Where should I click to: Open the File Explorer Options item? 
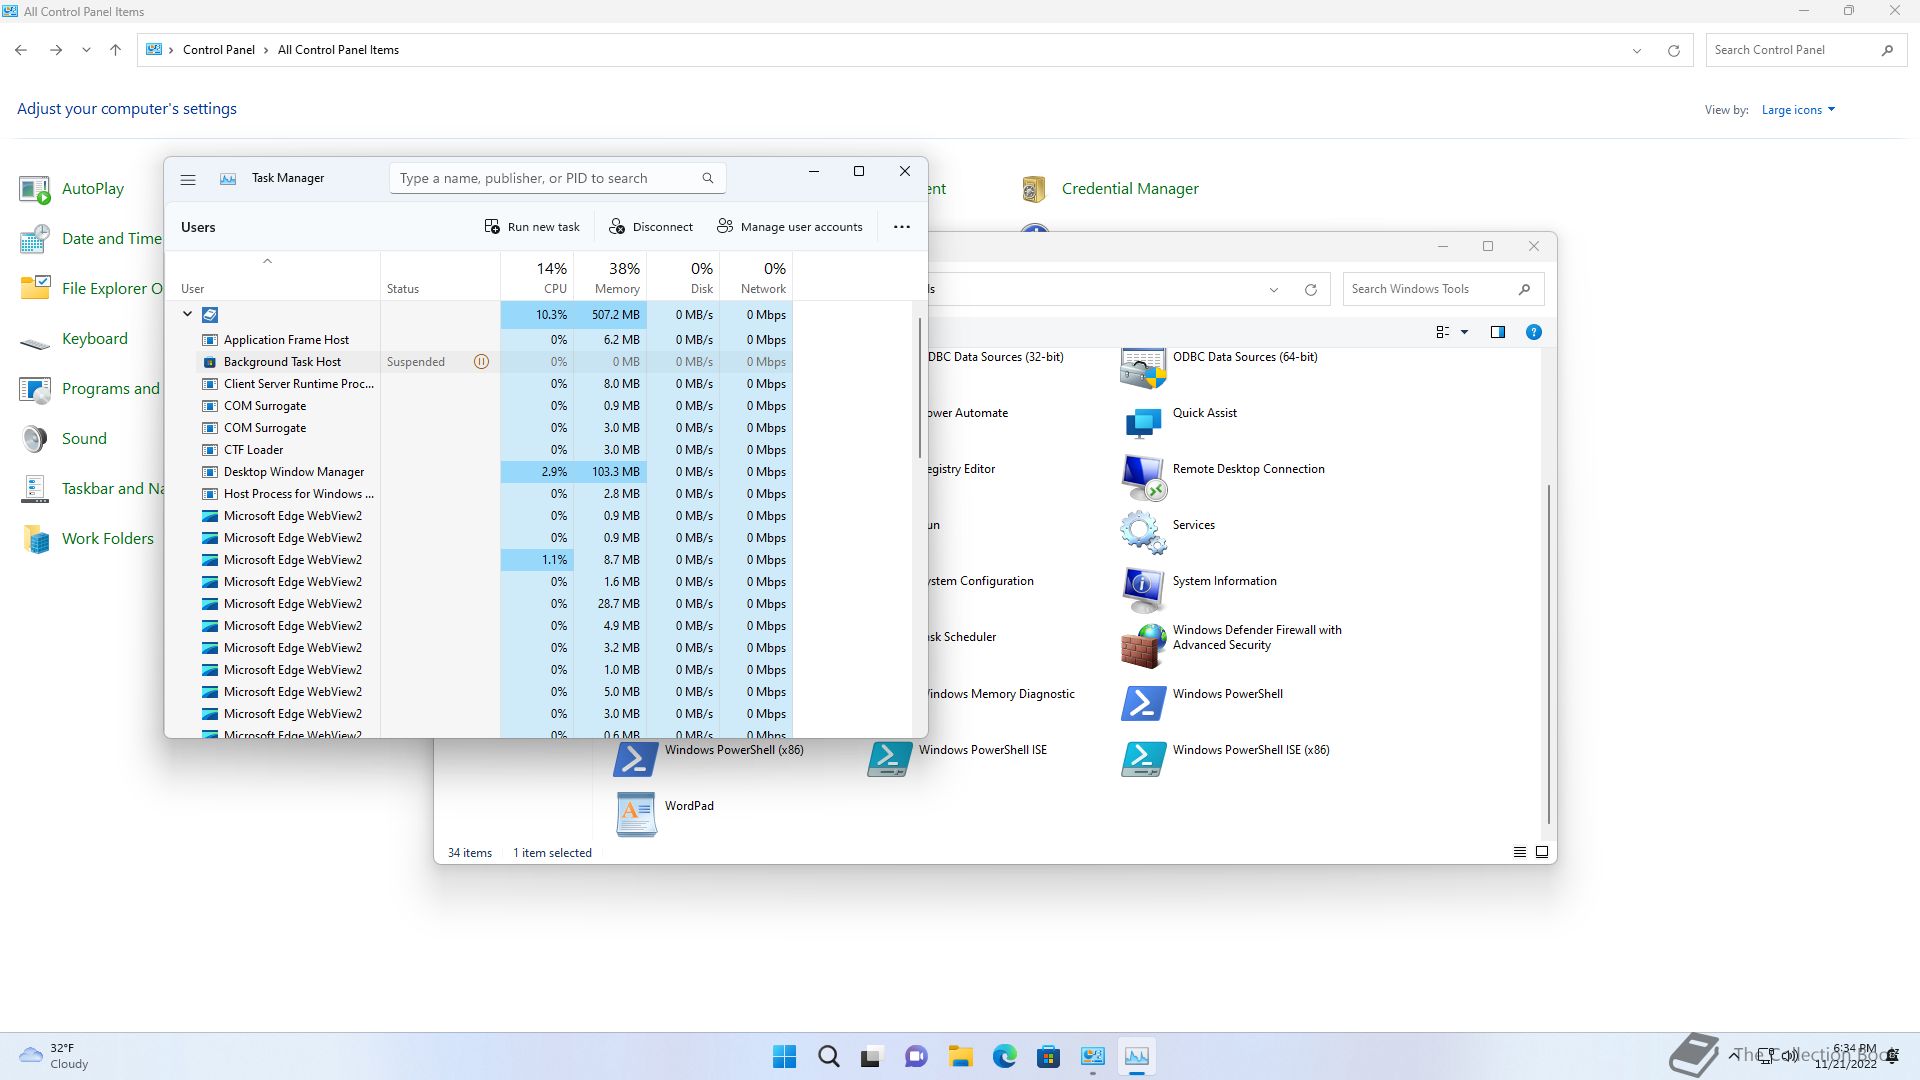pos(90,289)
